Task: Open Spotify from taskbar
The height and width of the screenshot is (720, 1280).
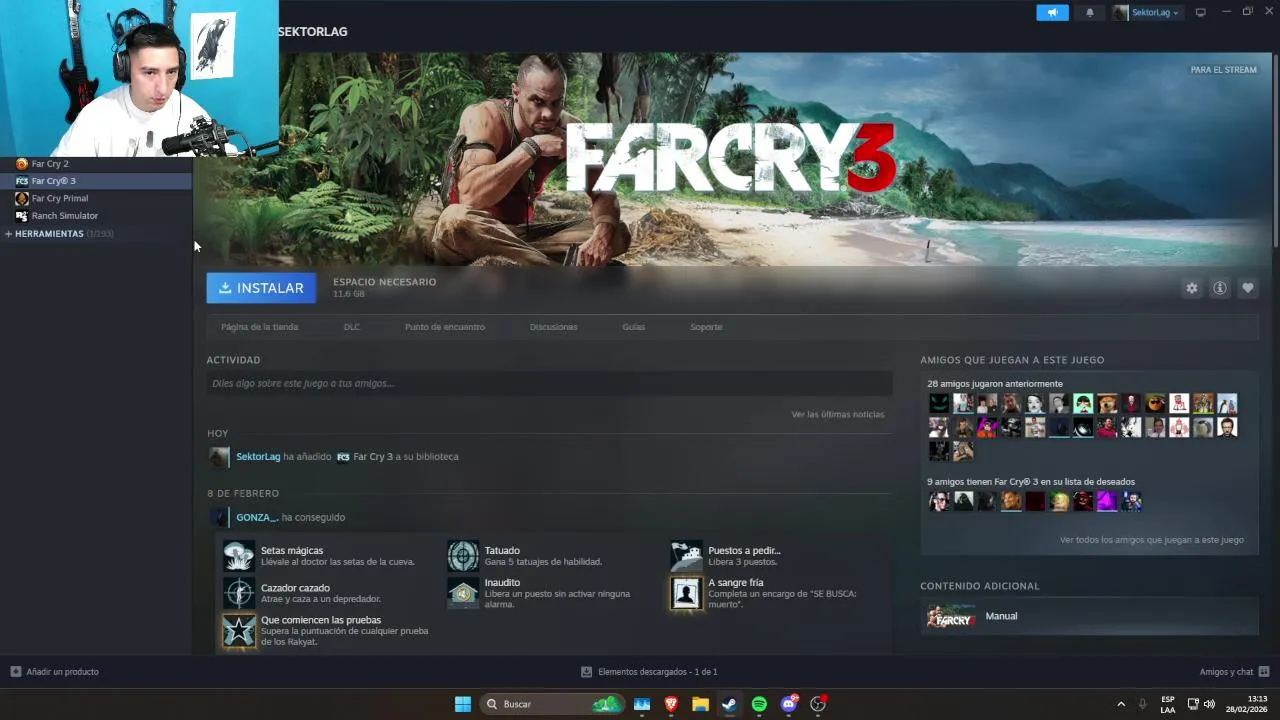Action: pos(759,704)
